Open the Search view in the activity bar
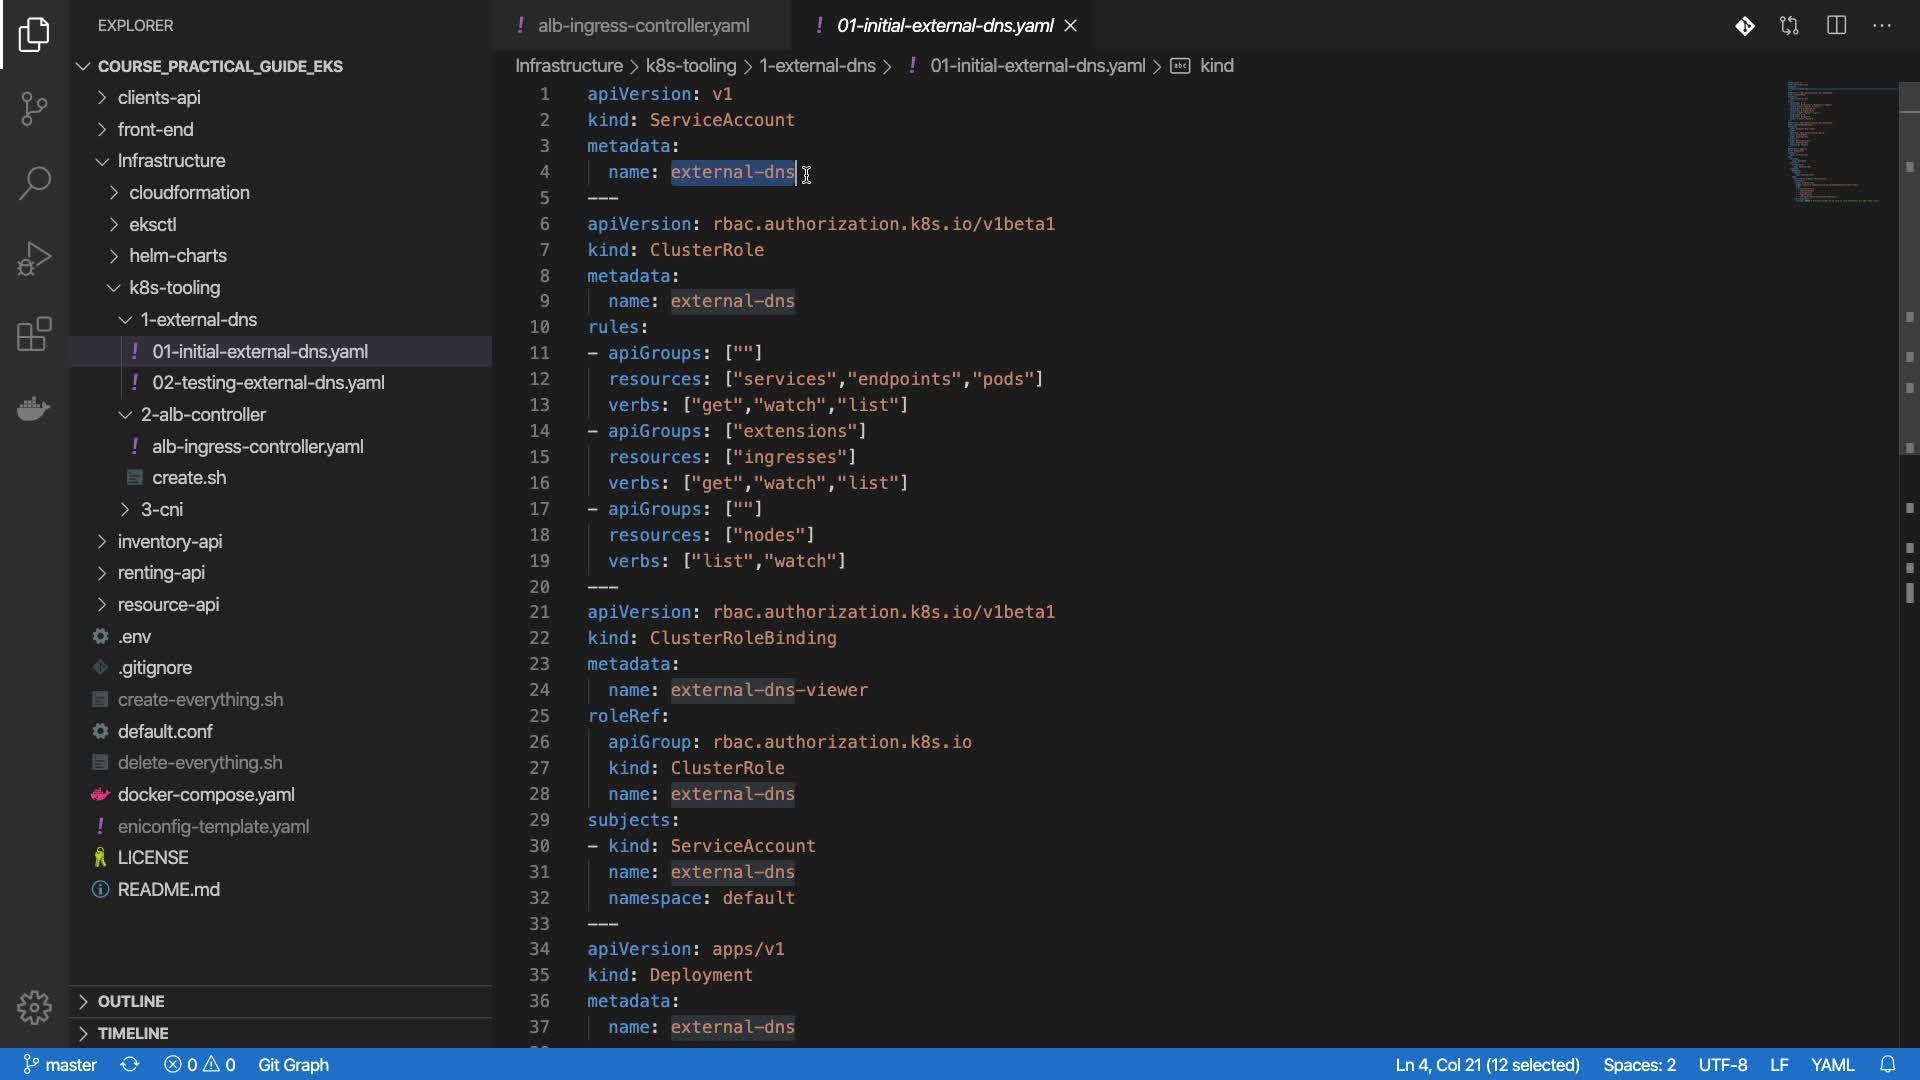This screenshot has height=1080, width=1920. 34,183
